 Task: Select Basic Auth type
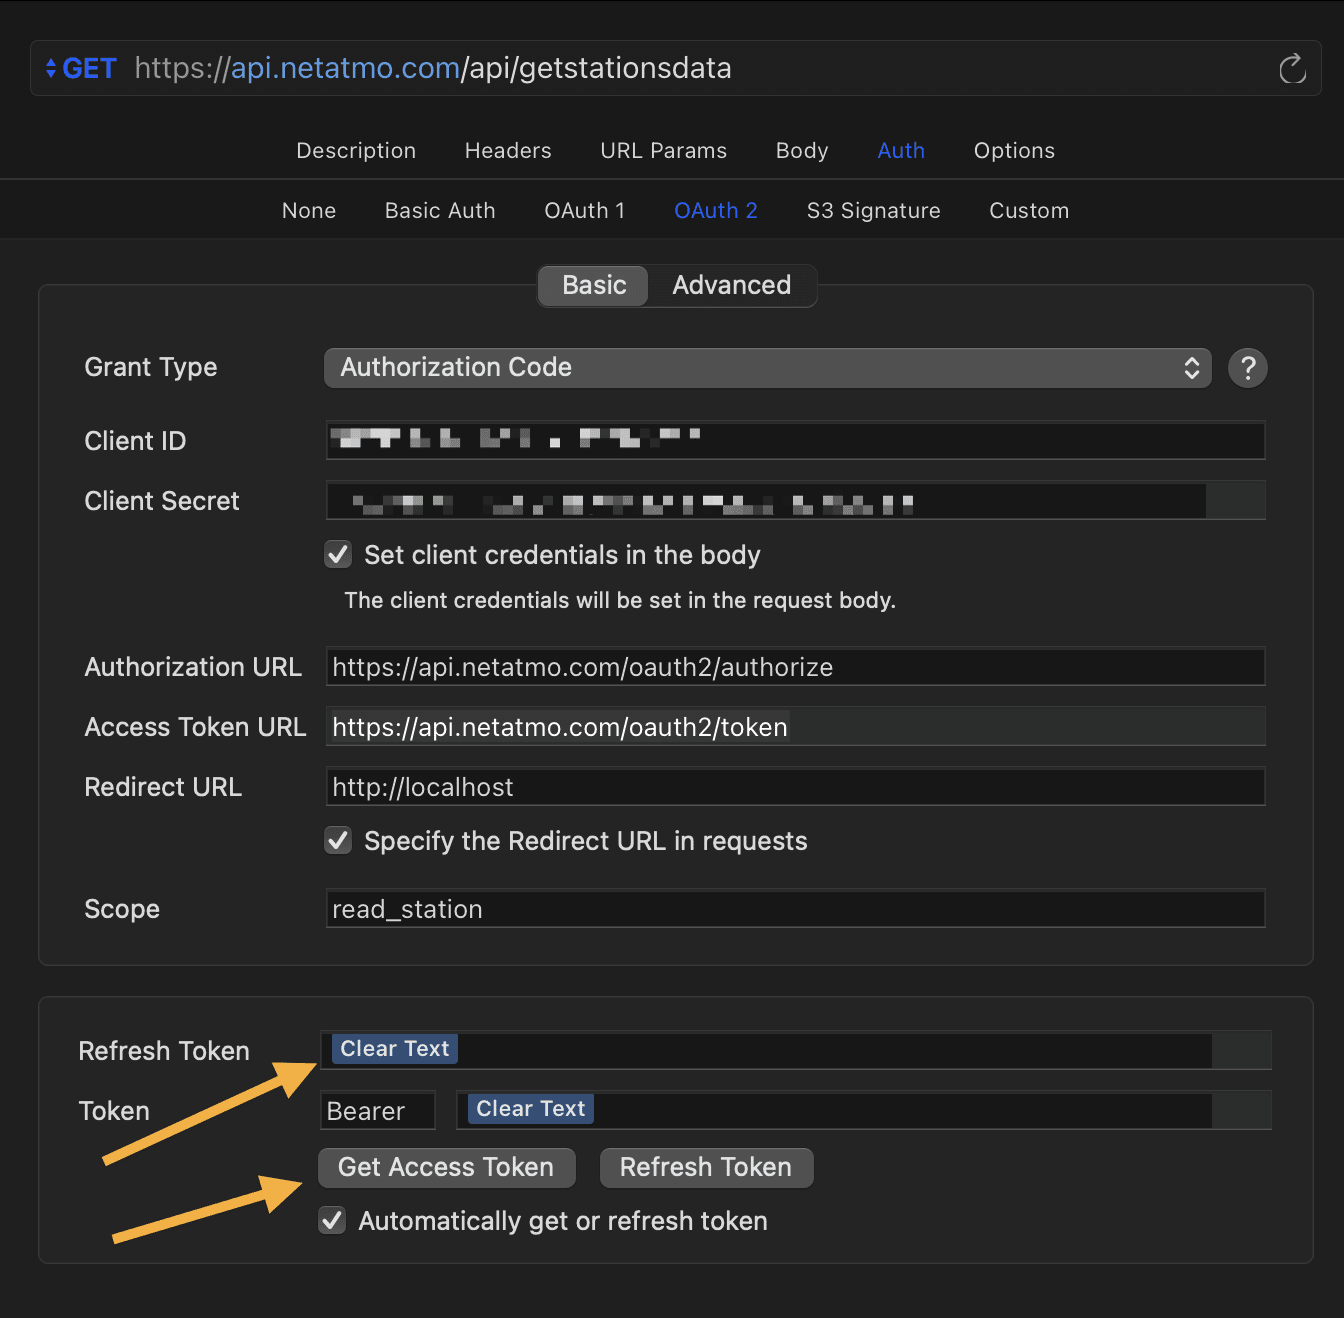[440, 210]
